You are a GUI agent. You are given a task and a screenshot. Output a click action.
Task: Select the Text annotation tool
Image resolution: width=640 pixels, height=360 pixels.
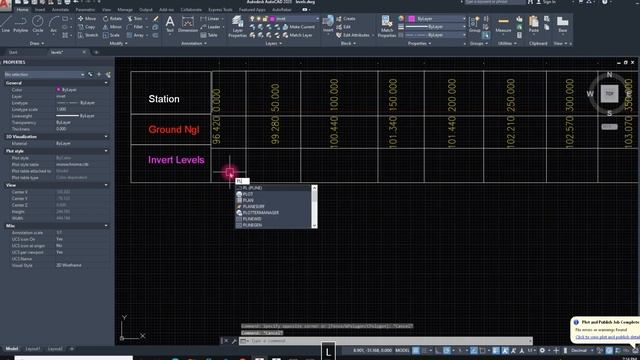(170, 24)
